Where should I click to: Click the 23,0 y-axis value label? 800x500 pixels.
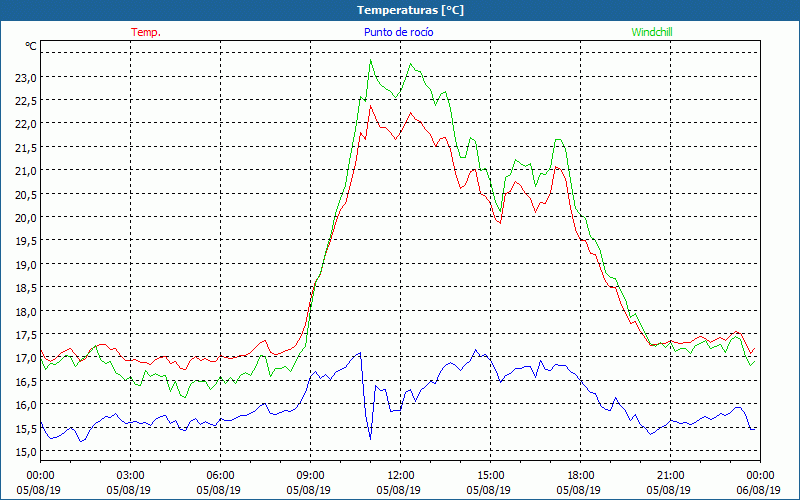(x=25, y=77)
